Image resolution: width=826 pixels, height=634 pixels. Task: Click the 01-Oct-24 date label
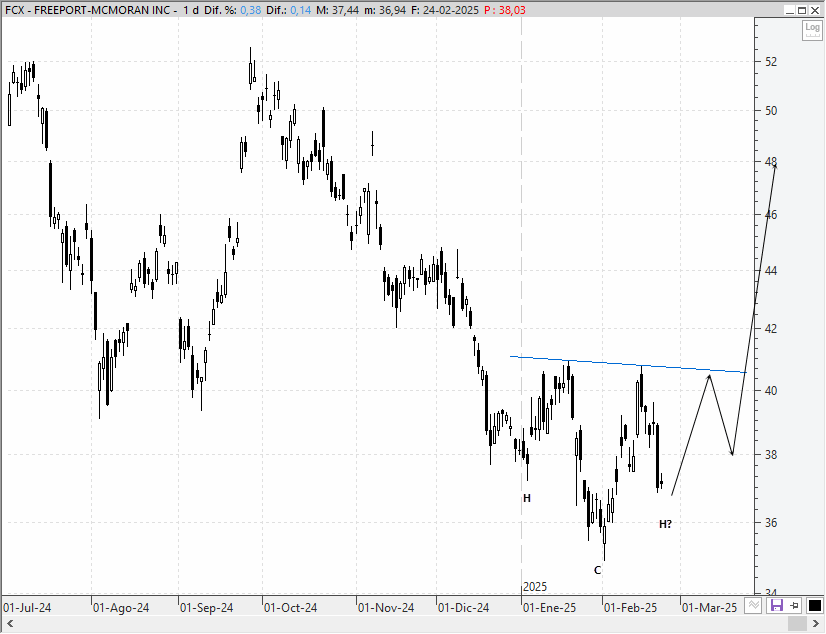[290, 608]
